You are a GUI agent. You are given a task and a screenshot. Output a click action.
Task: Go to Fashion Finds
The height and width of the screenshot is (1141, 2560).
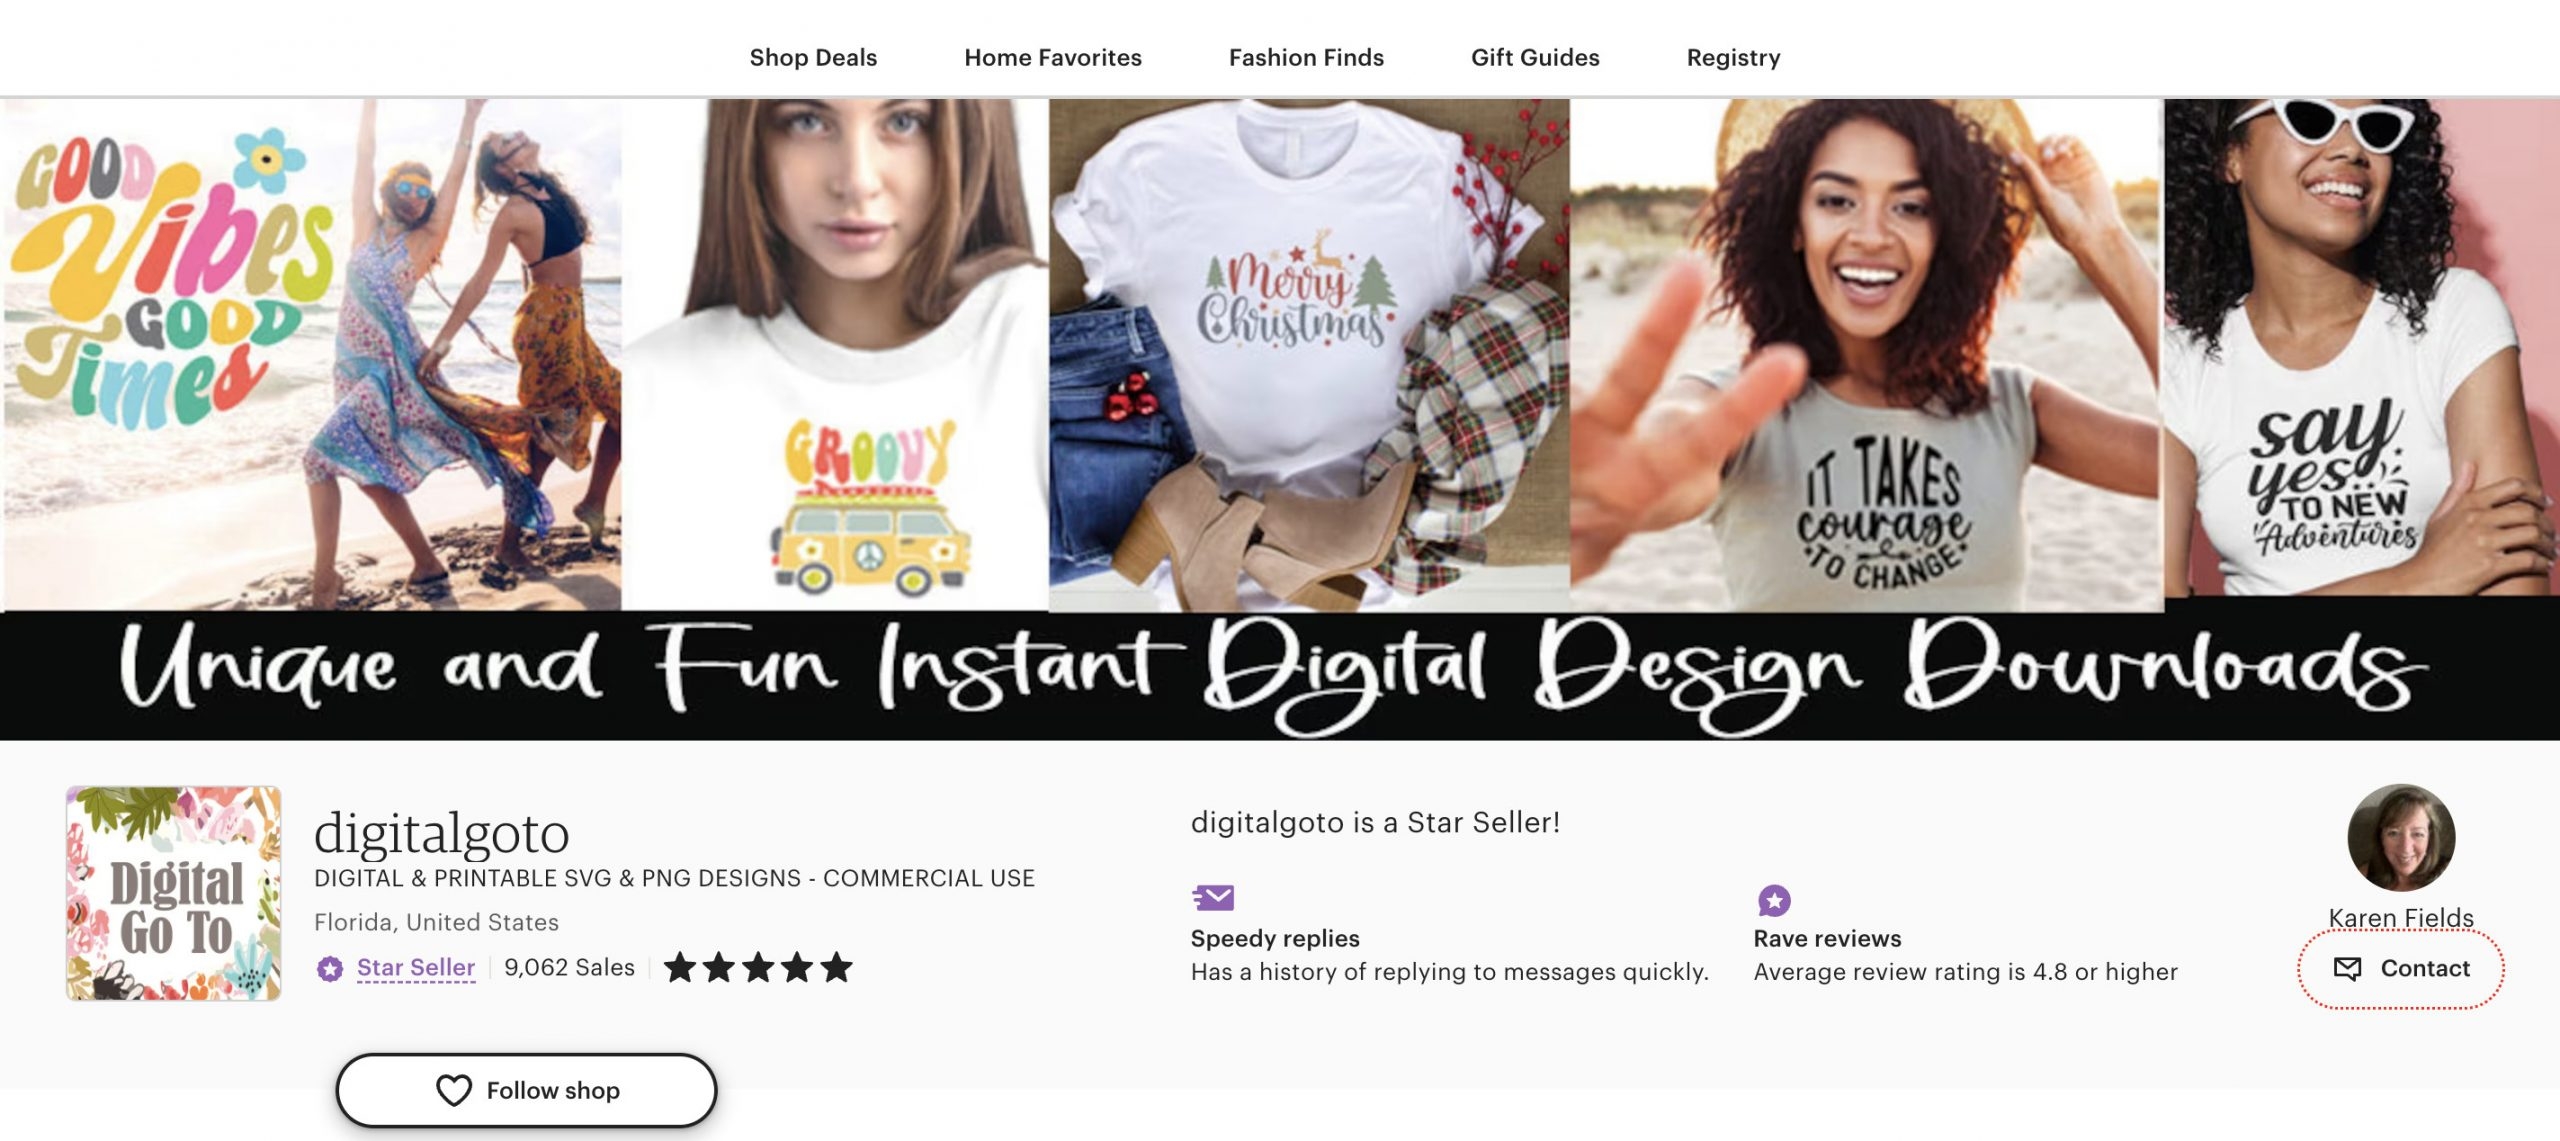(1306, 57)
